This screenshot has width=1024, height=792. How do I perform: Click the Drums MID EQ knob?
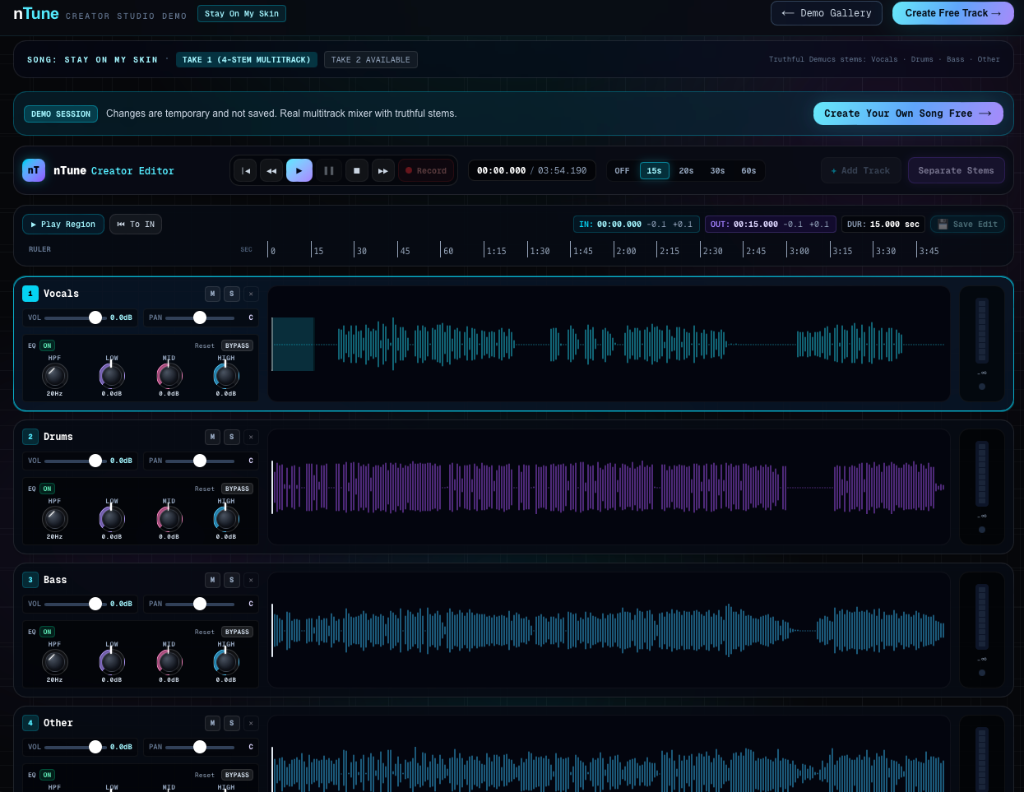point(169,518)
